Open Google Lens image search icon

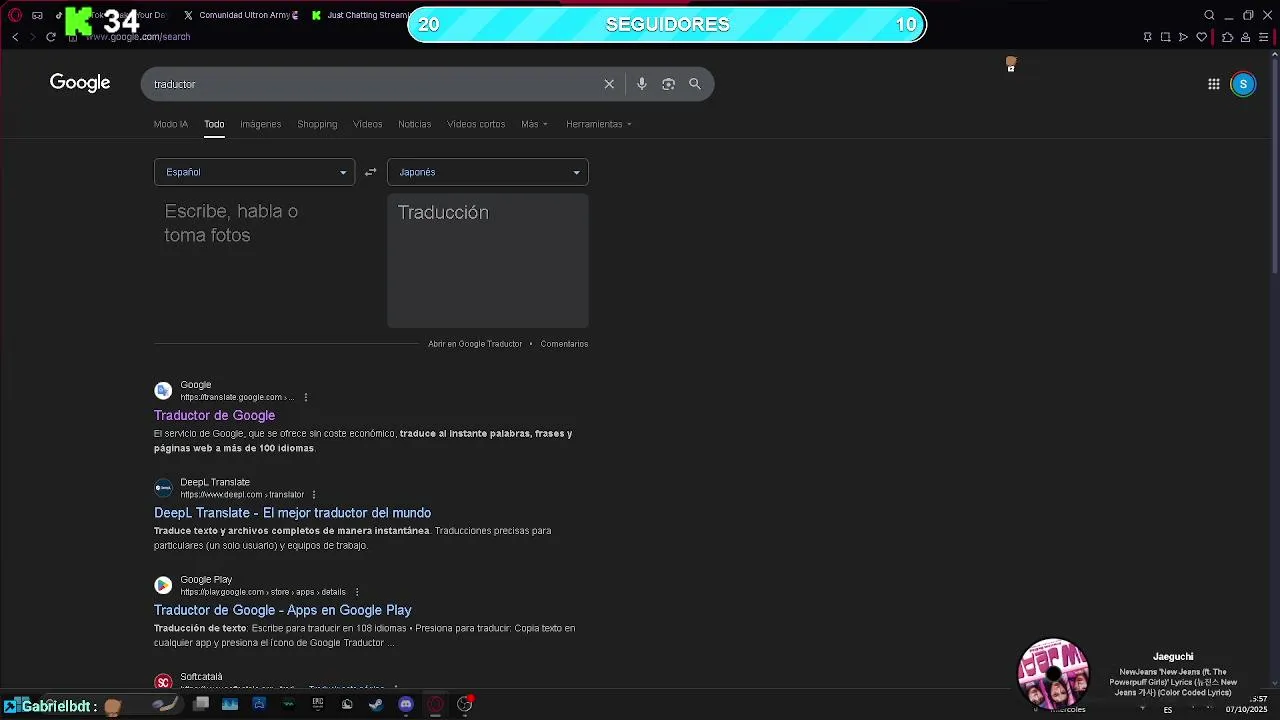click(668, 84)
